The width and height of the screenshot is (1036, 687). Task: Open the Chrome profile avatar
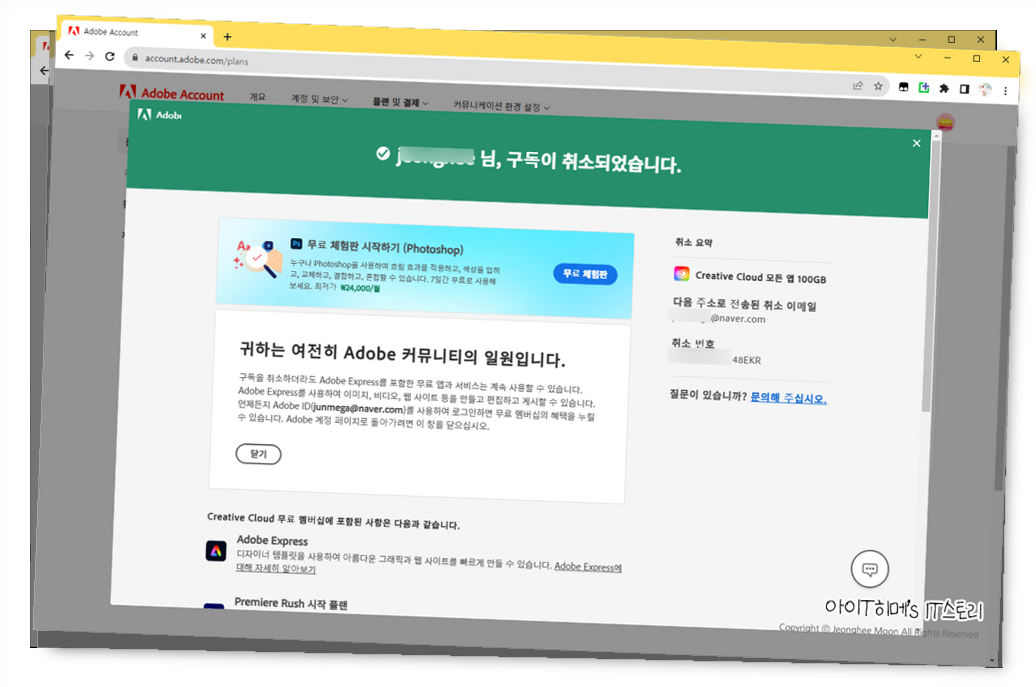tap(985, 90)
